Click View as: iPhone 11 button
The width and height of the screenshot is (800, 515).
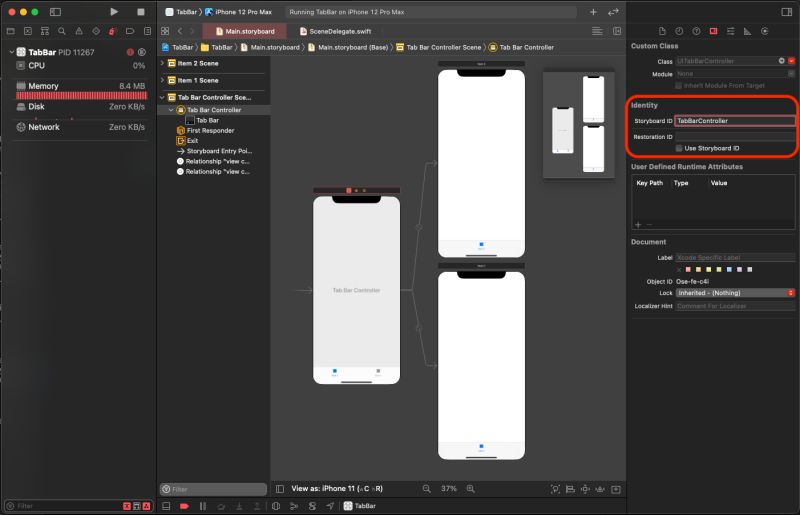337,488
